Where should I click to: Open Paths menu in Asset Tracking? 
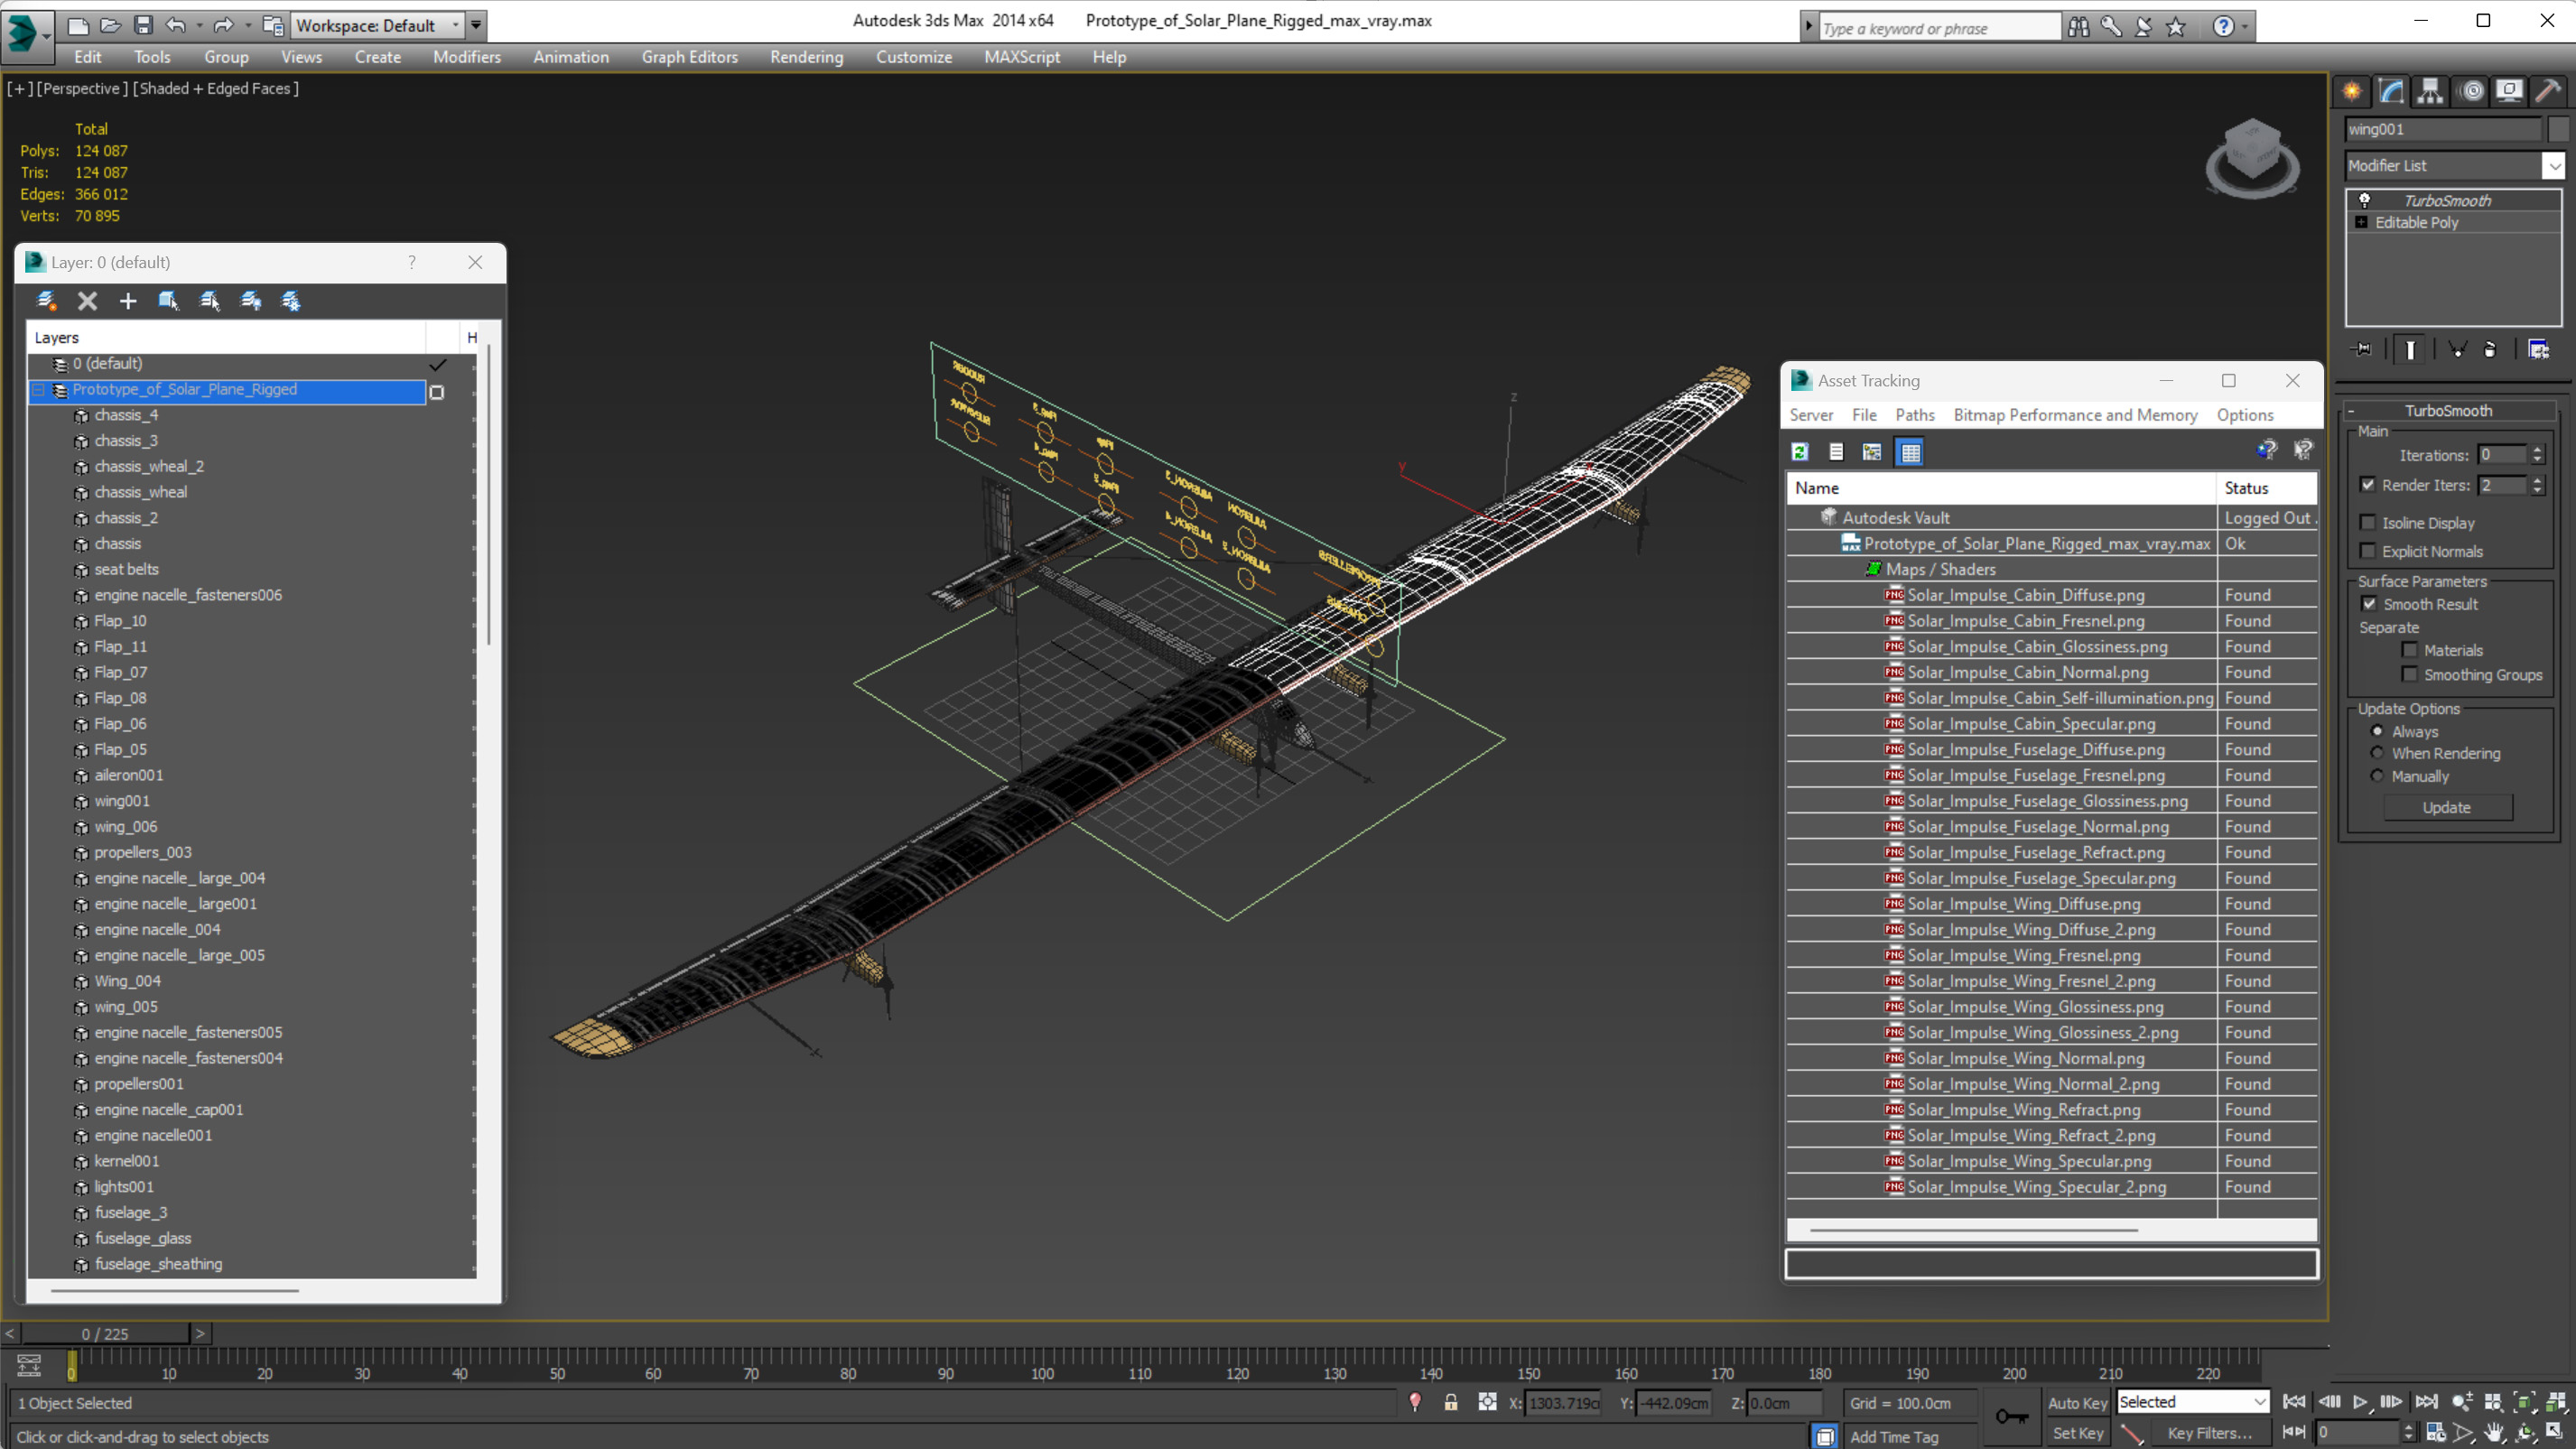(1914, 415)
